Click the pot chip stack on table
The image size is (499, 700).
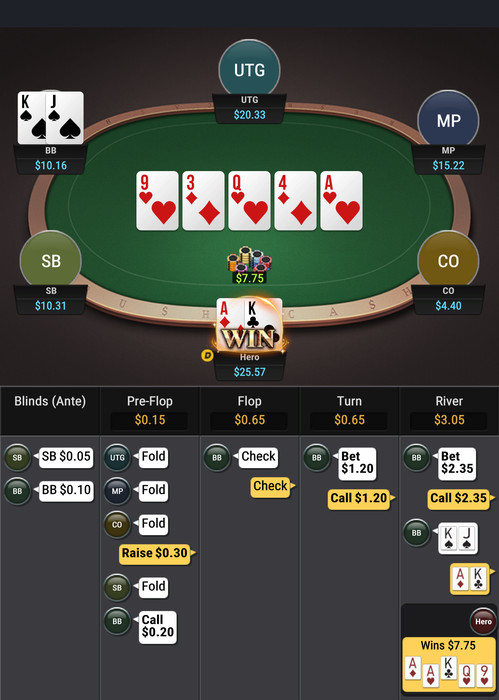(250, 259)
